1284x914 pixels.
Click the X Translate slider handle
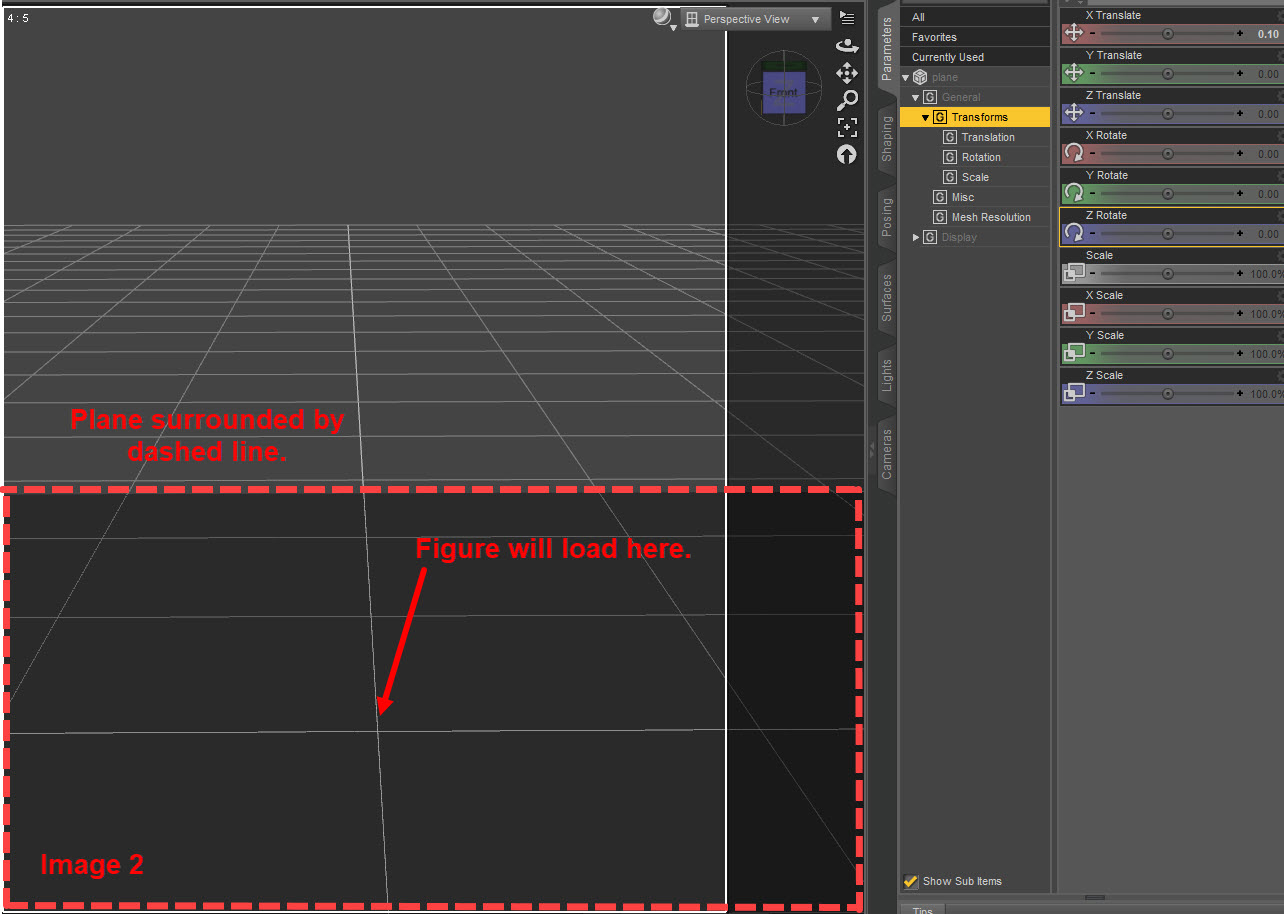pyautogui.click(x=1167, y=34)
